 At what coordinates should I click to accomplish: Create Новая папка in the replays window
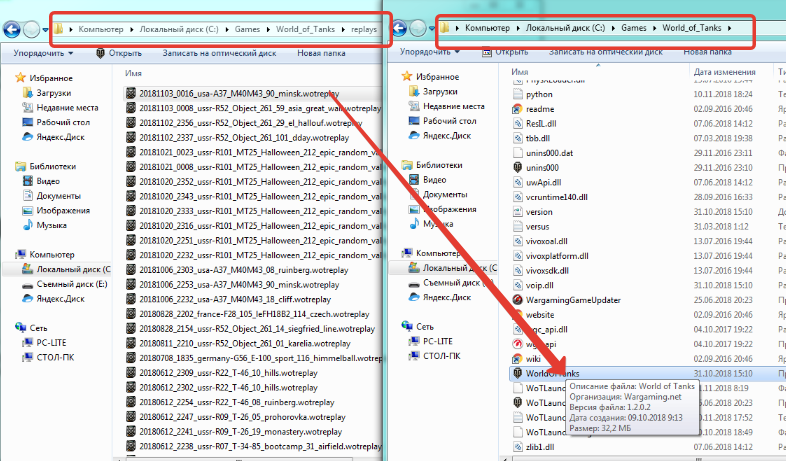[x=321, y=53]
